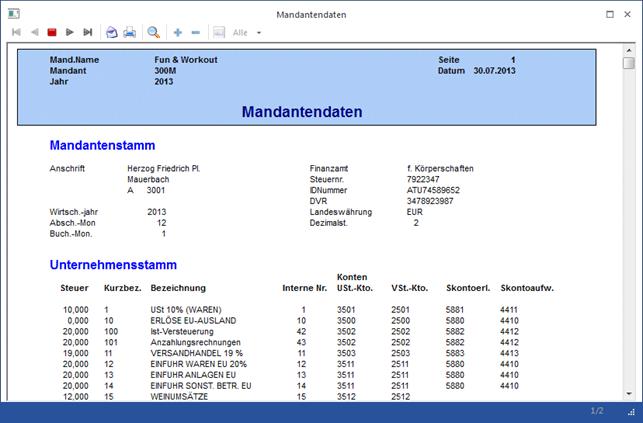Jump to last page of report
The image size is (643, 423).
pyautogui.click(x=88, y=32)
